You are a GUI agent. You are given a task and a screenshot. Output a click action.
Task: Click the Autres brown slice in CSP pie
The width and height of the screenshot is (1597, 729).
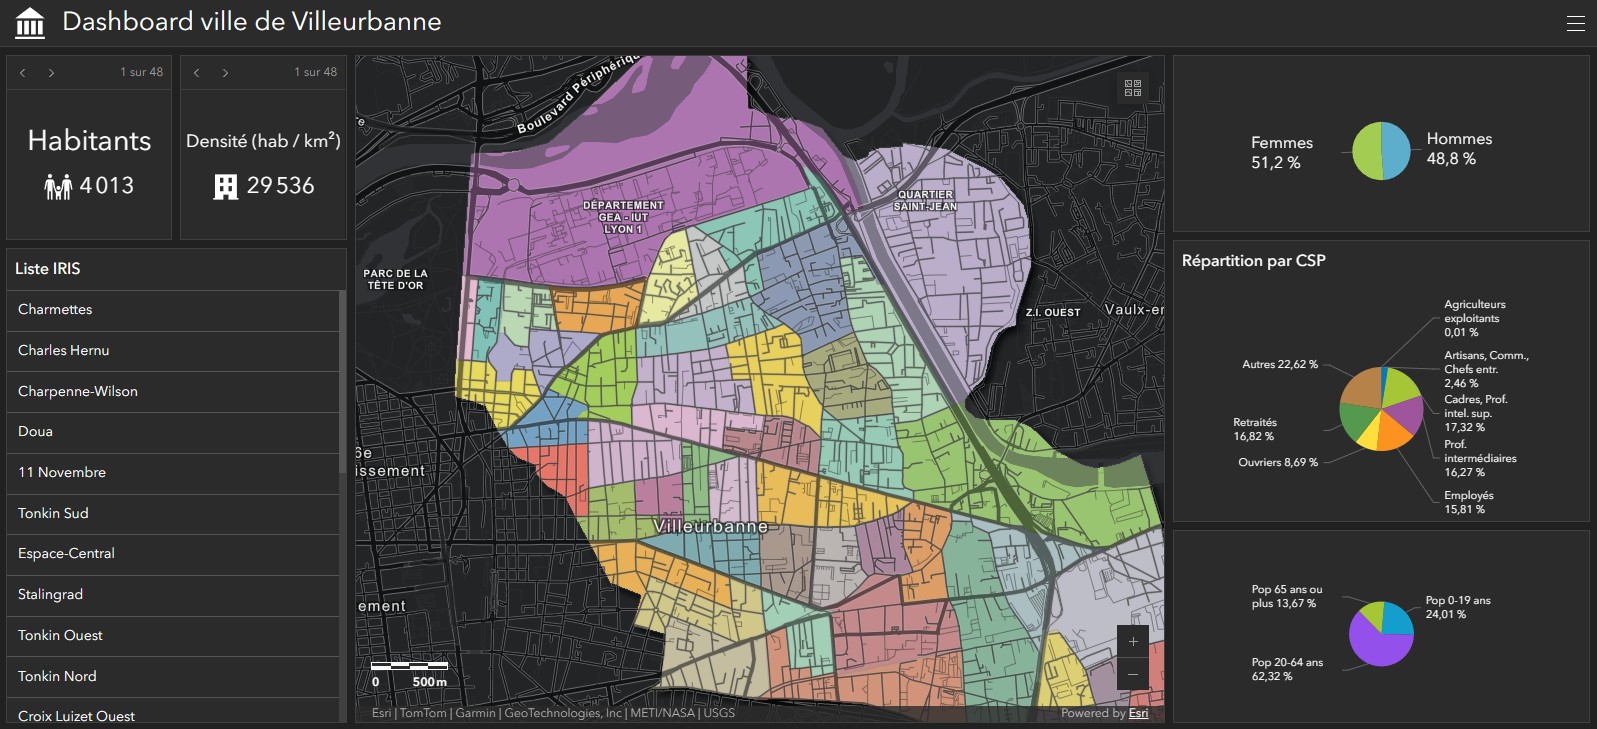tap(1361, 386)
